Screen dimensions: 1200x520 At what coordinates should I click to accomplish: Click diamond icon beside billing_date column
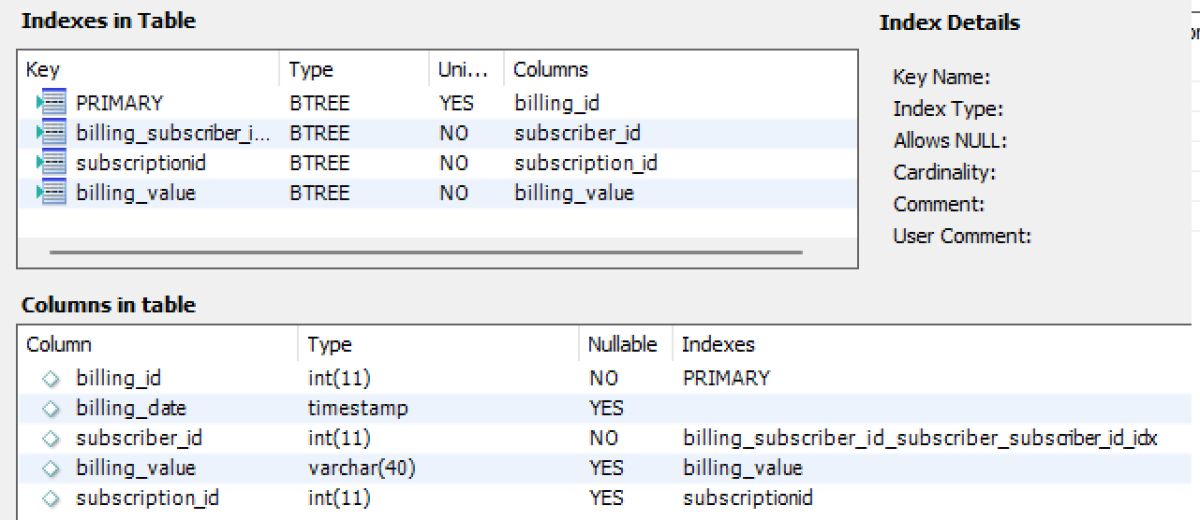click(52, 408)
